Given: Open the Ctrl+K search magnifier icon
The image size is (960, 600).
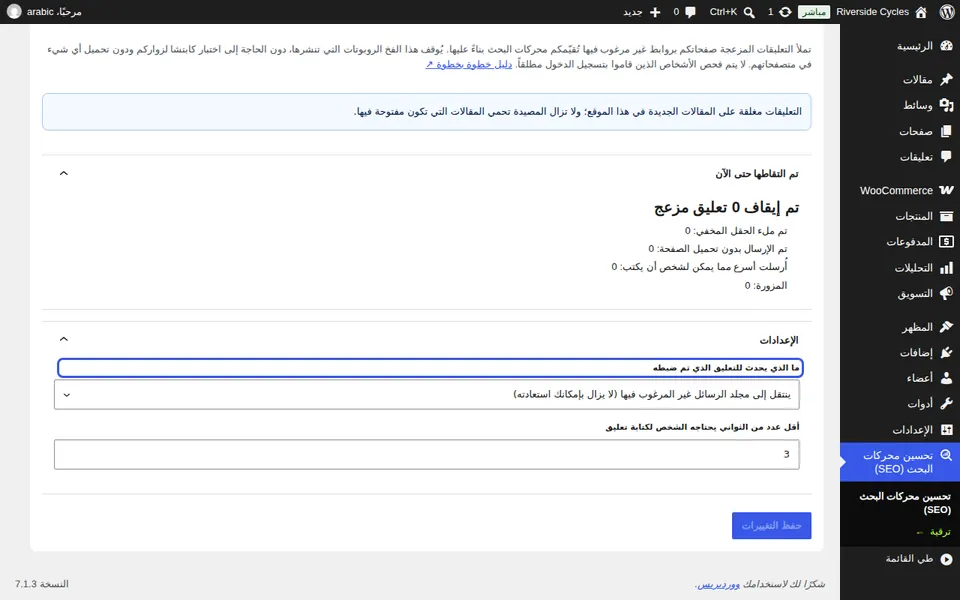Looking at the screenshot, I should click(x=749, y=12).
